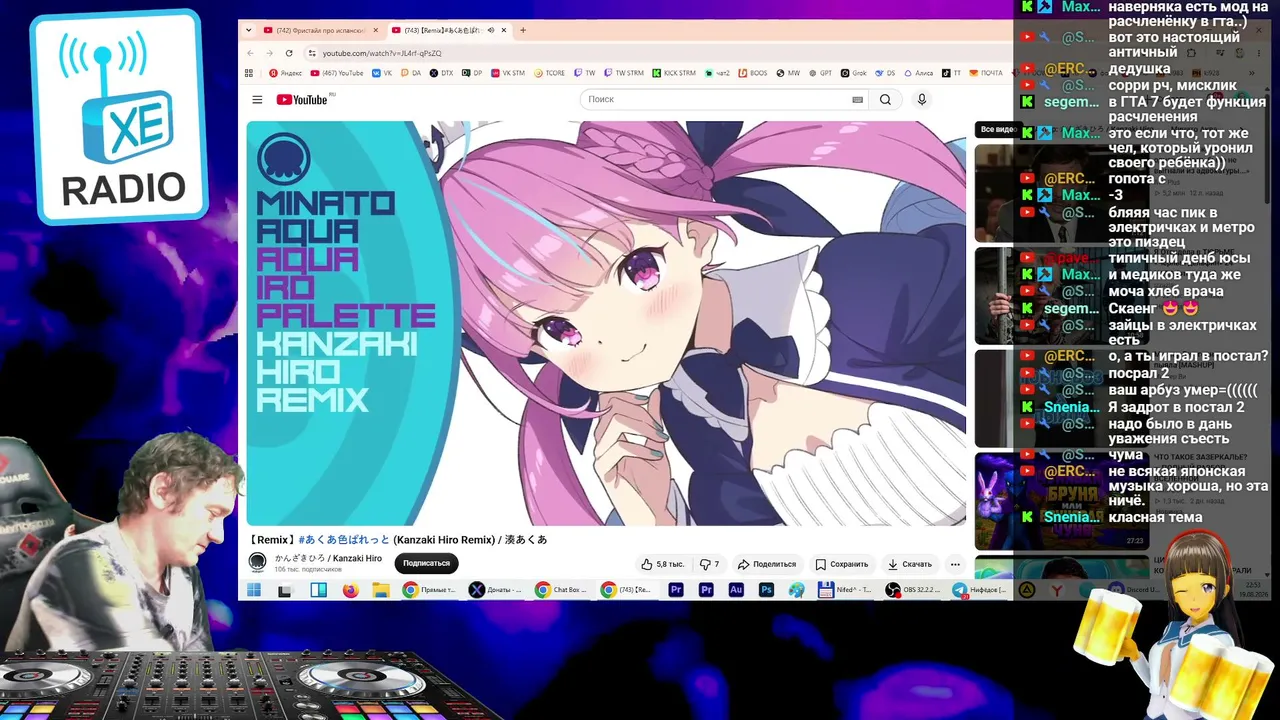
Task: Switch to Adobe Audition in the taskbar
Action: [736, 590]
